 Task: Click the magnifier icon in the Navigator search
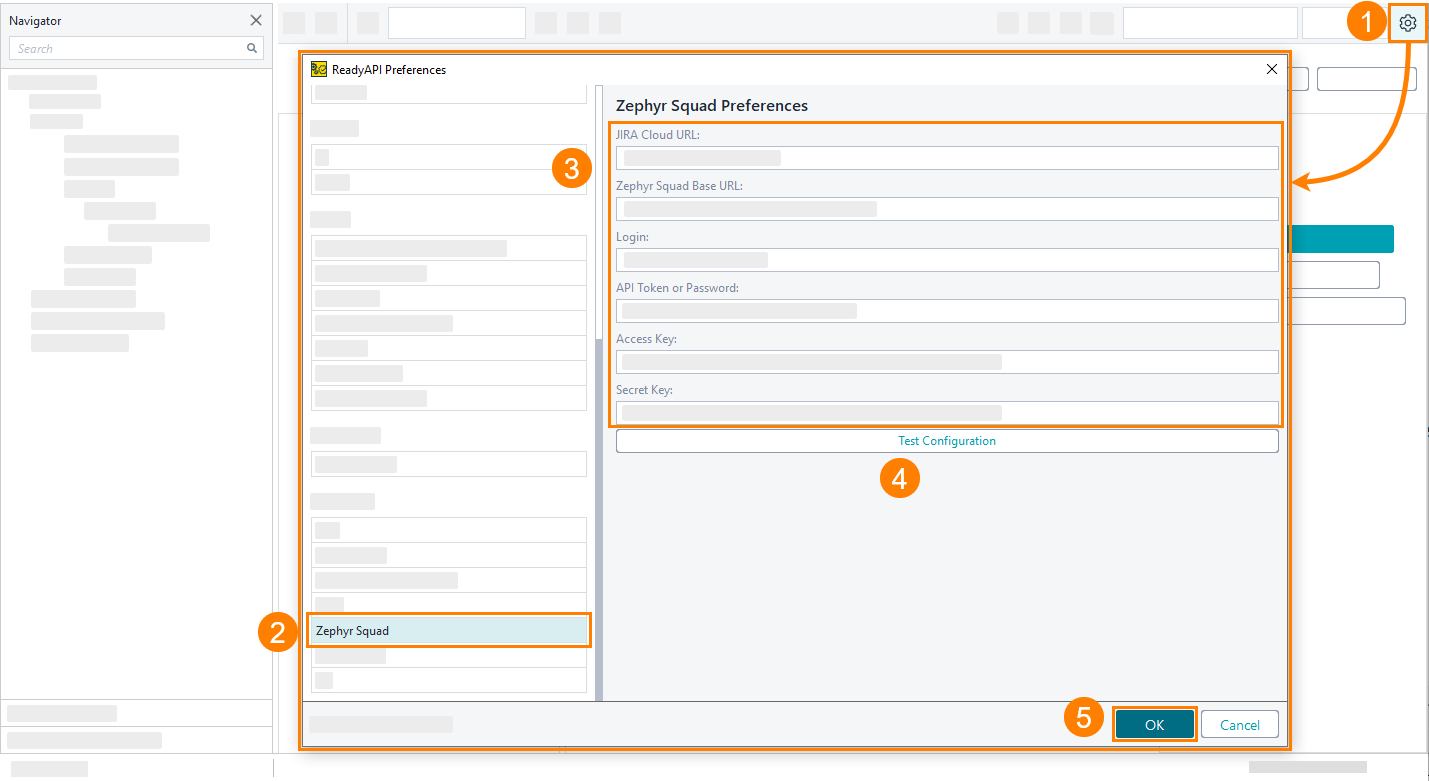[253, 47]
